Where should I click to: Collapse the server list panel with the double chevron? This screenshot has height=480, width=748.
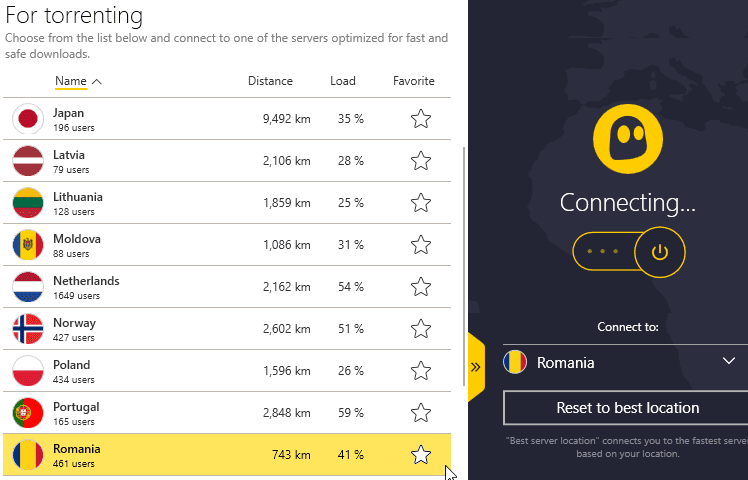click(x=476, y=367)
